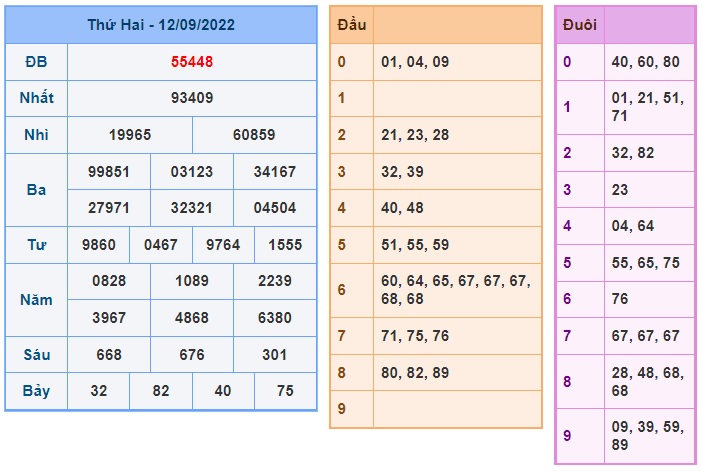Click the Bảy row label

36,391
